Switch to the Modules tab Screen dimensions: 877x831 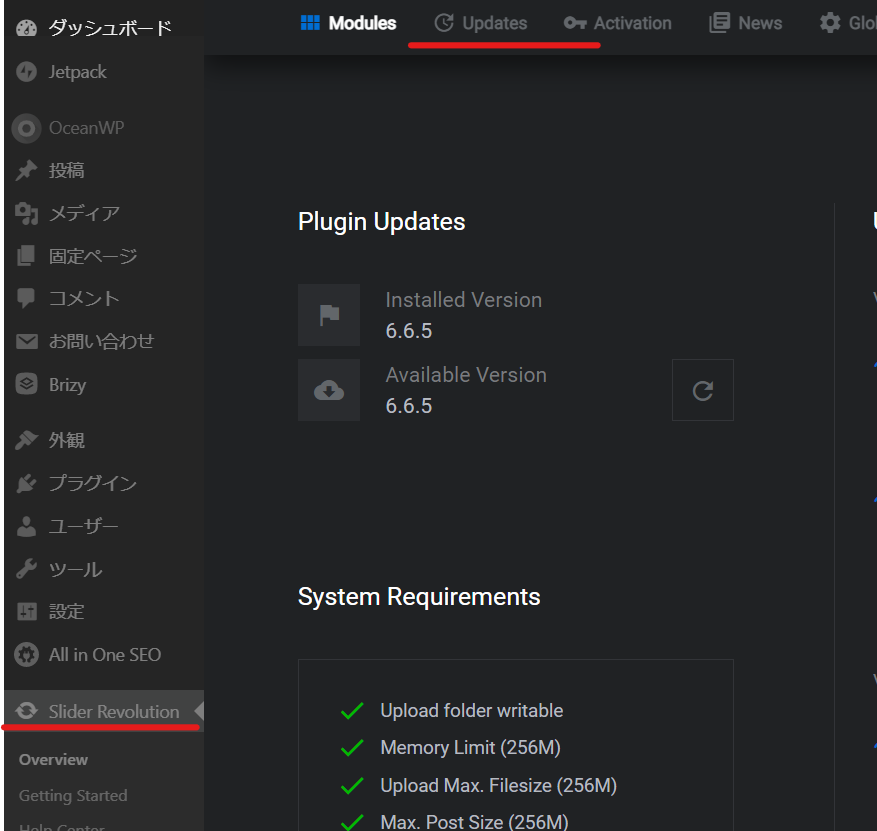[349, 23]
